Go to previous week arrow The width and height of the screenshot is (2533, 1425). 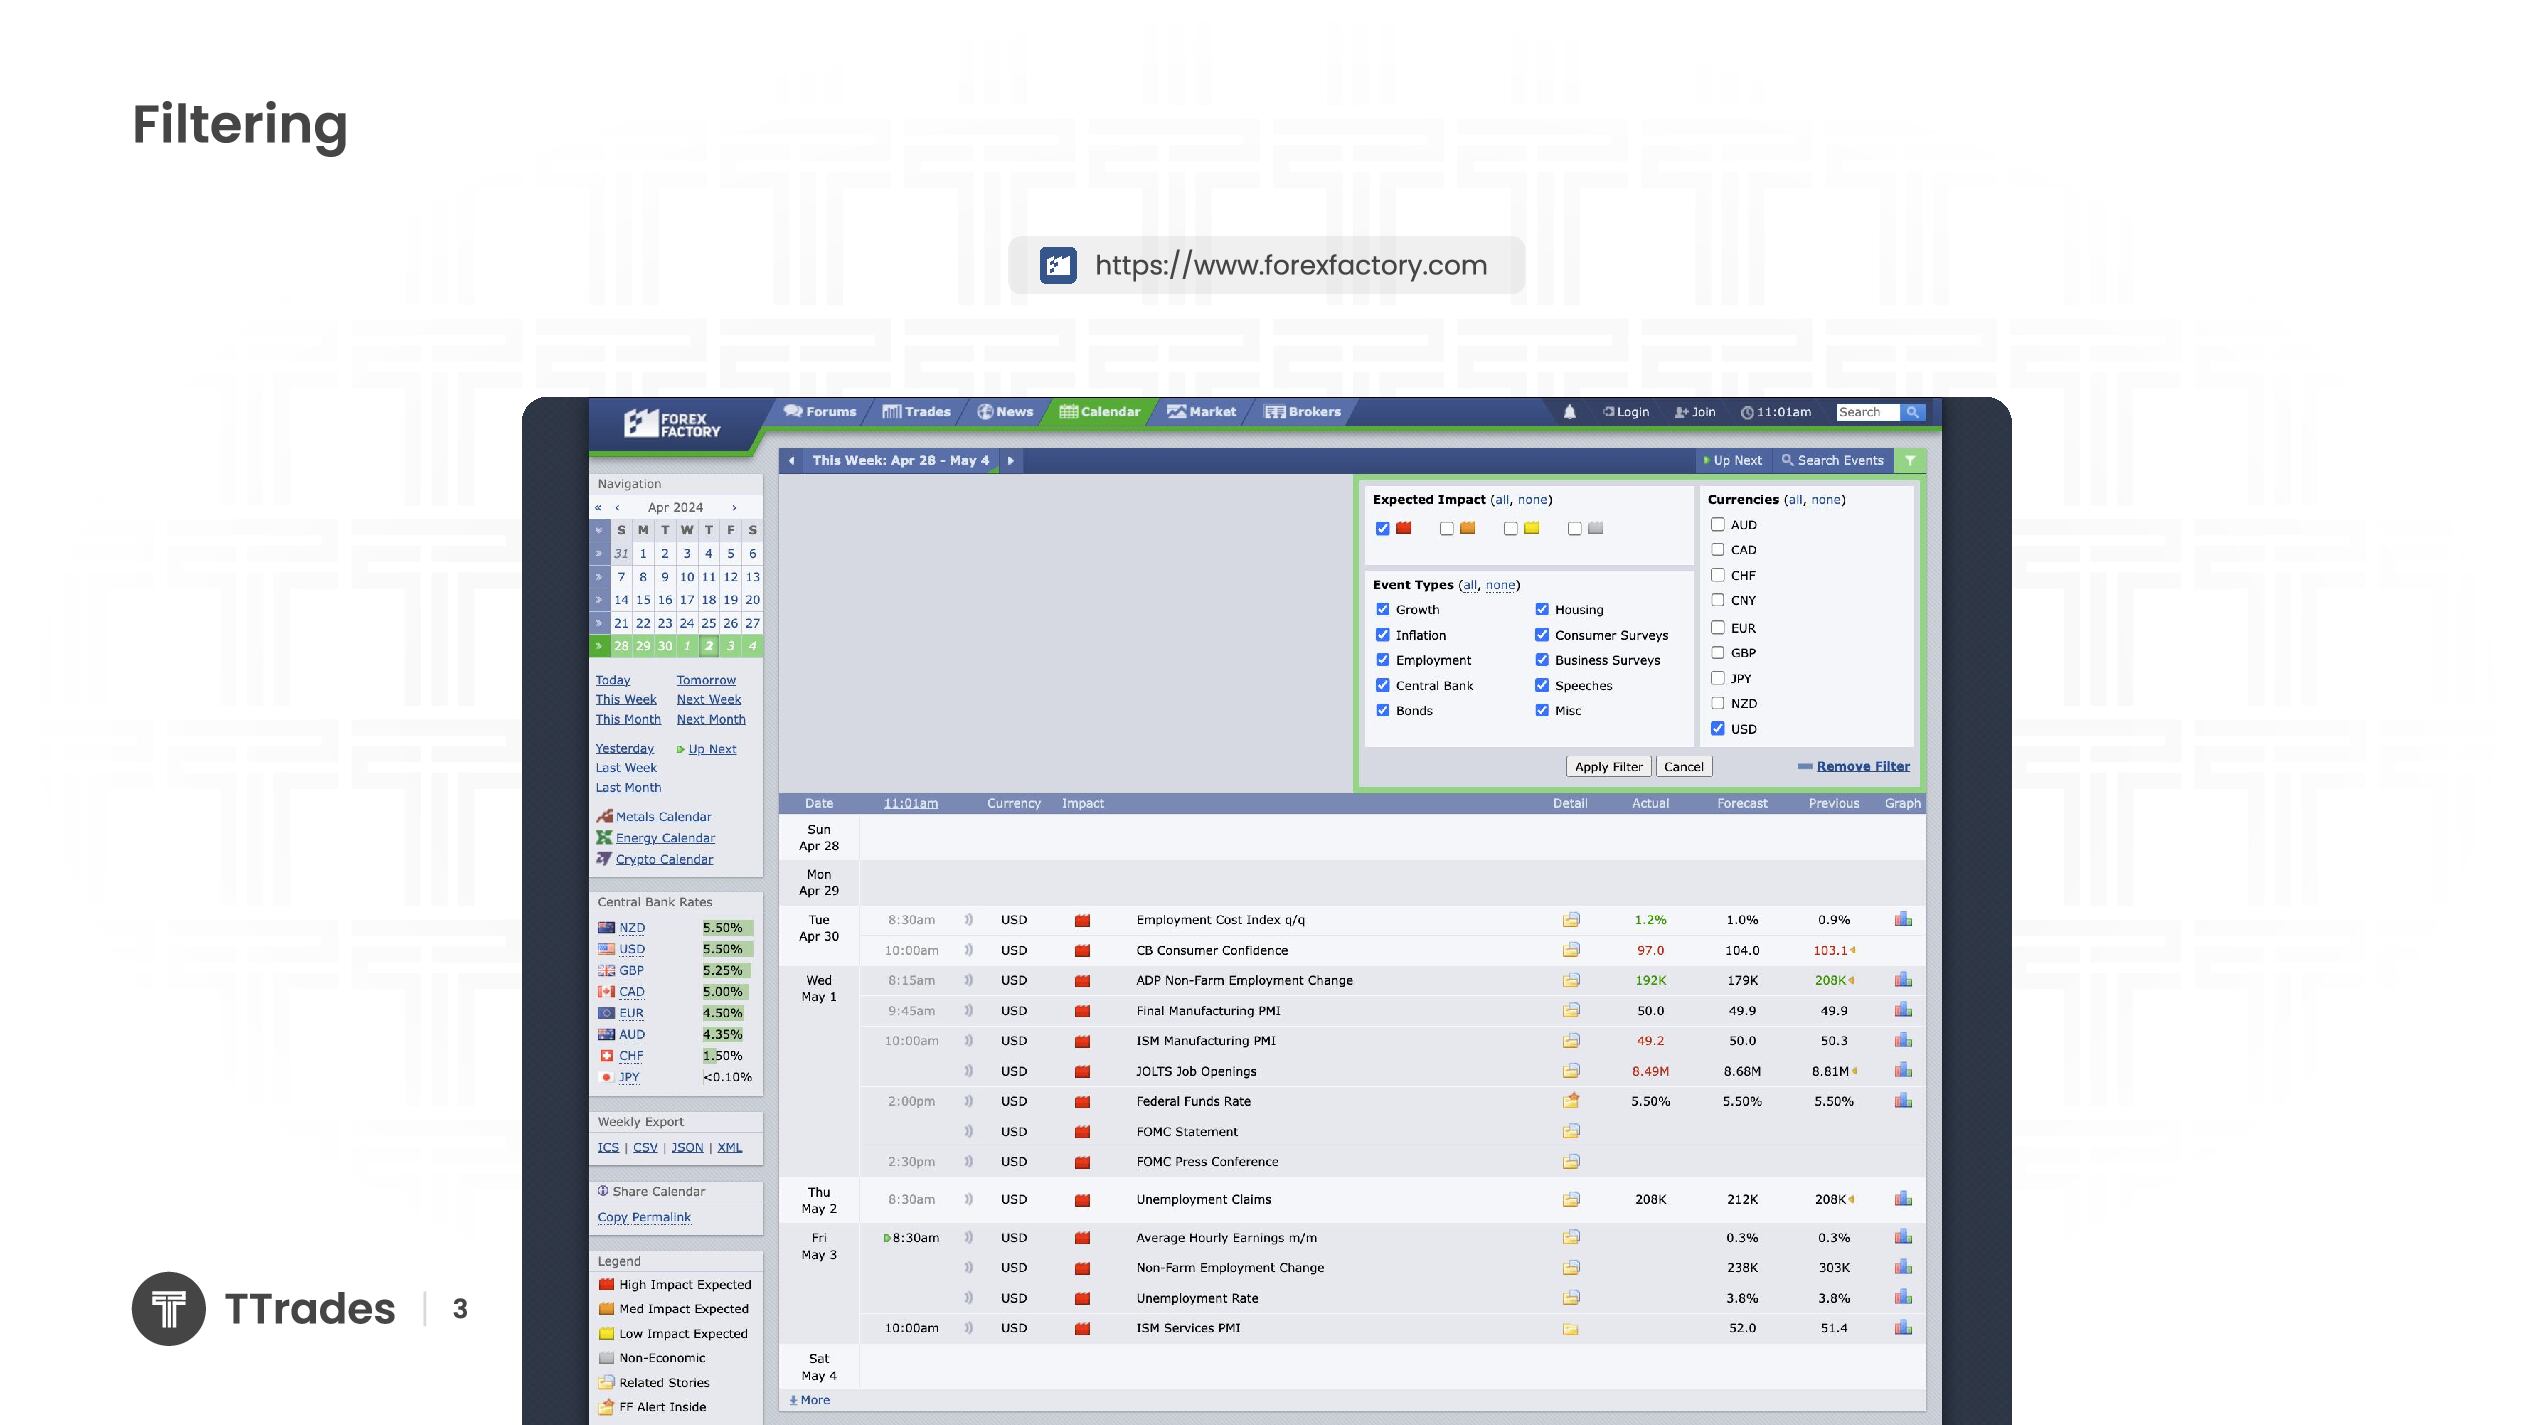(x=791, y=461)
